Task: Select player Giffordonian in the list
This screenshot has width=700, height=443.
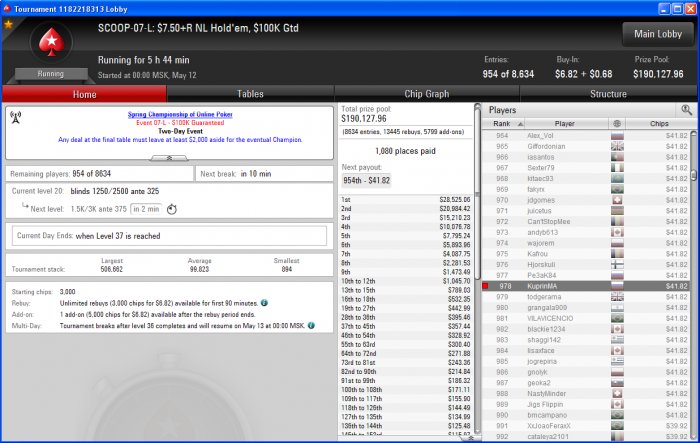Action: (586, 146)
